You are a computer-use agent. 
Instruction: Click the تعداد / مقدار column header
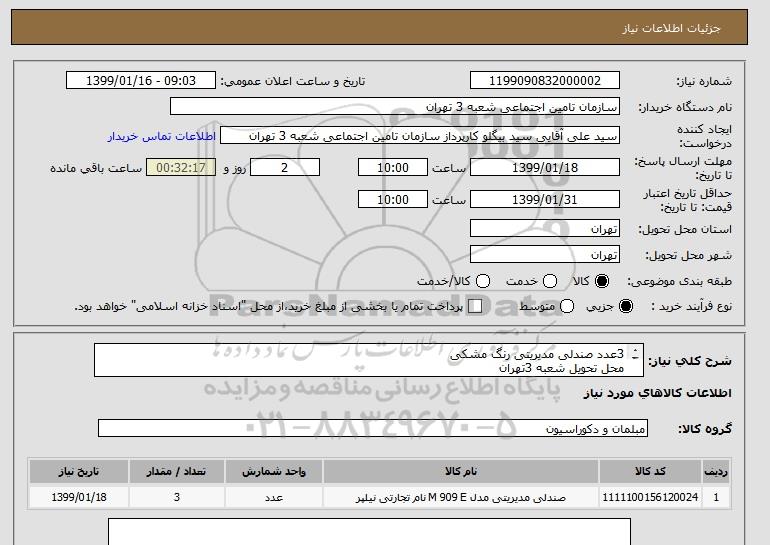176,471
